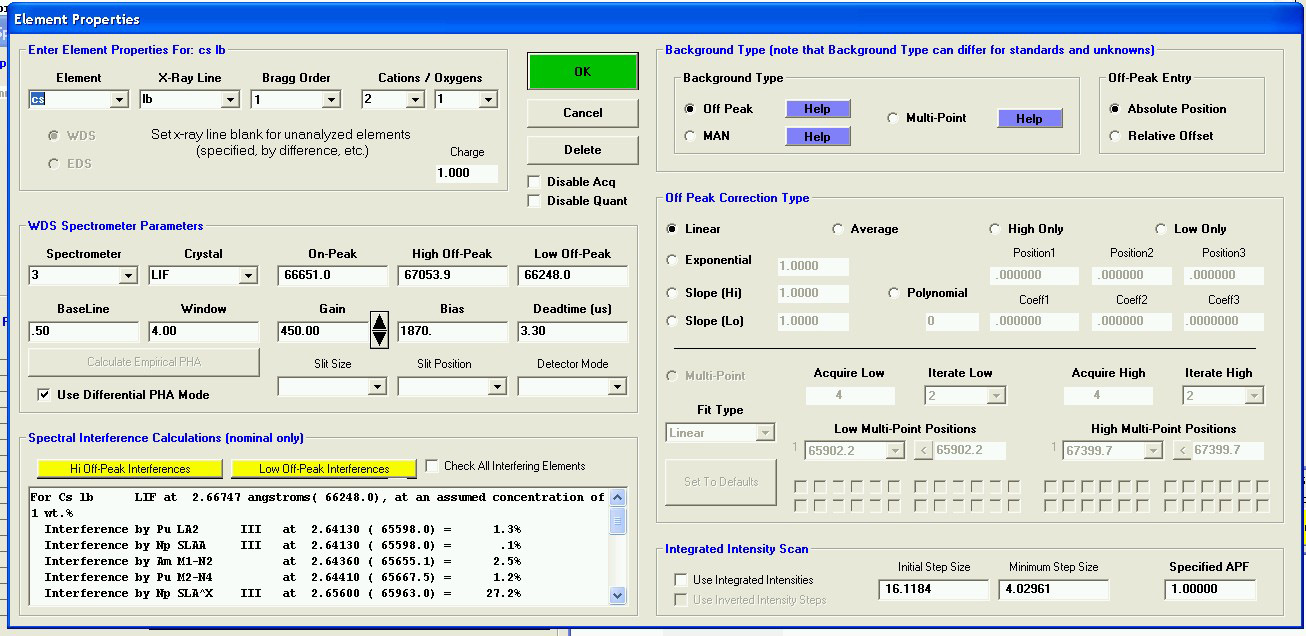
Task: Click the Delete button
Action: (582, 150)
